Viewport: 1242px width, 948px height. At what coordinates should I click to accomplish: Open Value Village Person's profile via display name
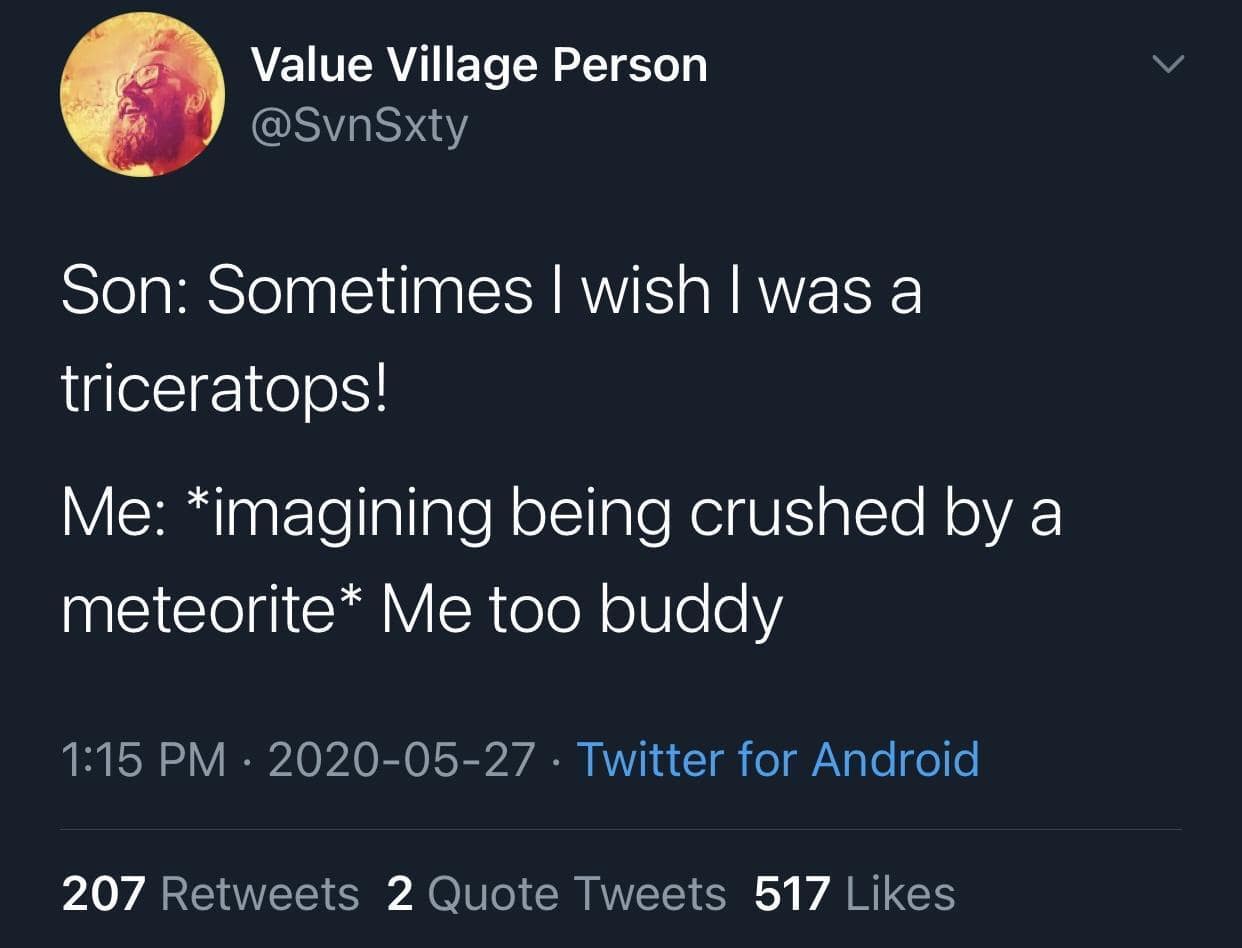pos(480,64)
